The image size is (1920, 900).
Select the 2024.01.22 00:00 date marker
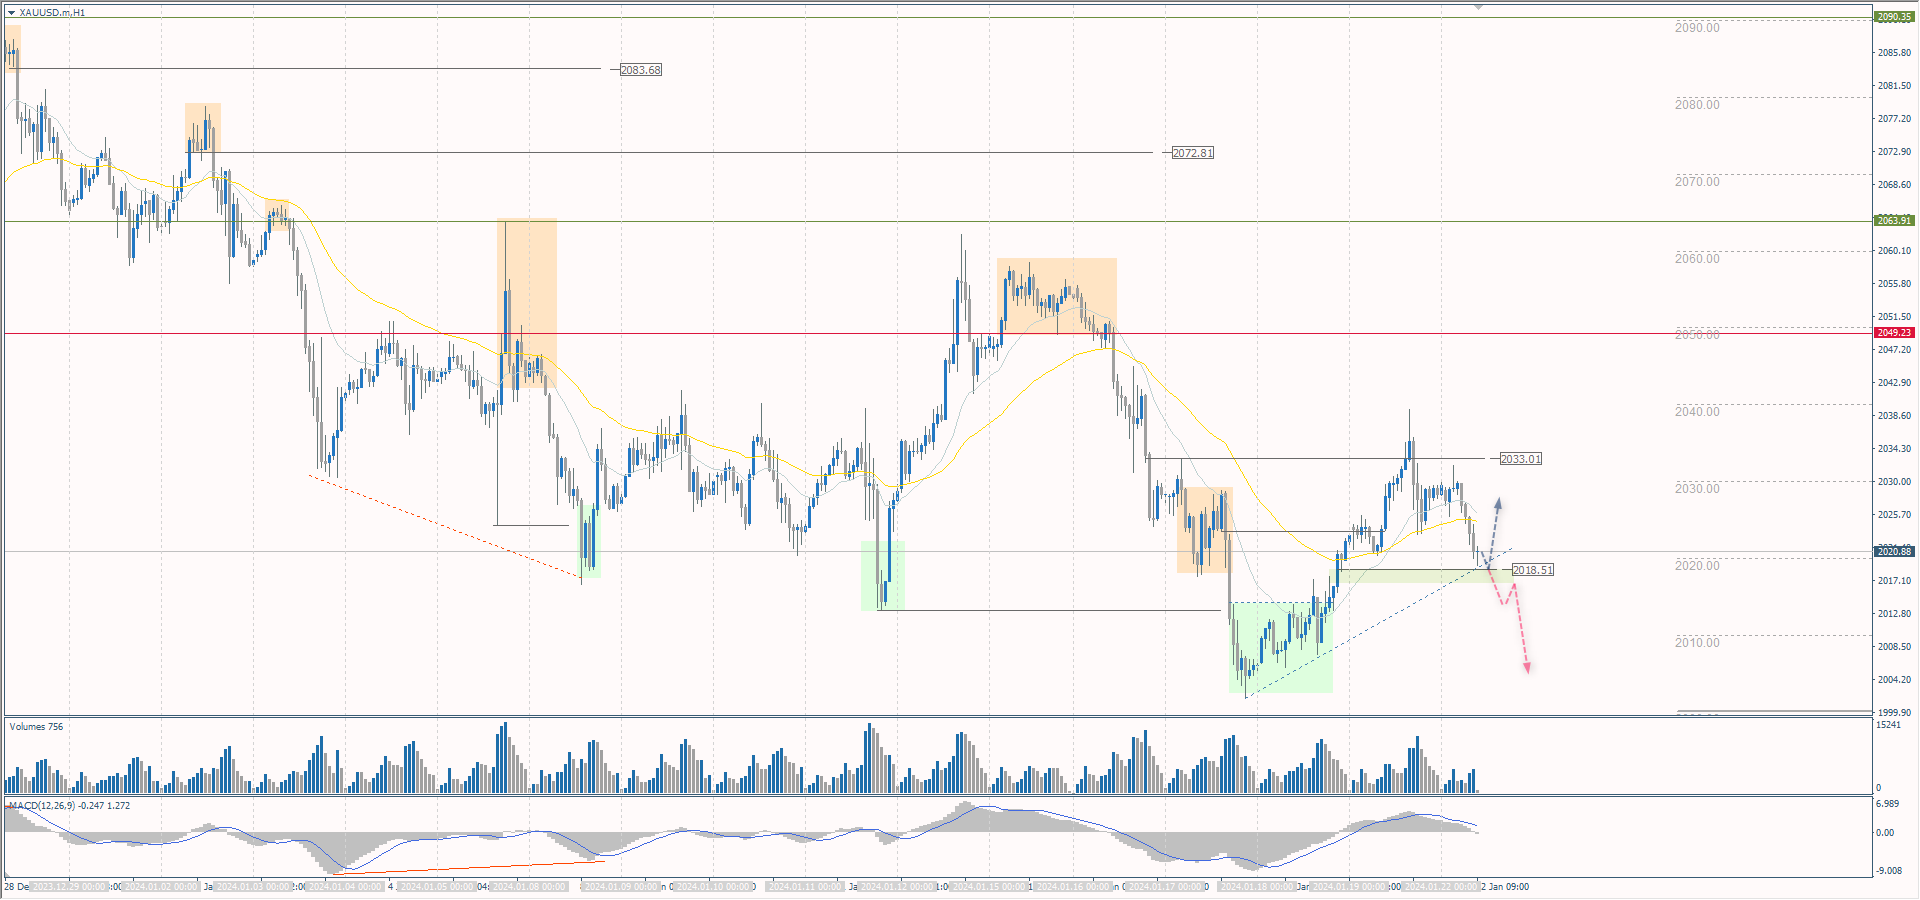click(1442, 887)
